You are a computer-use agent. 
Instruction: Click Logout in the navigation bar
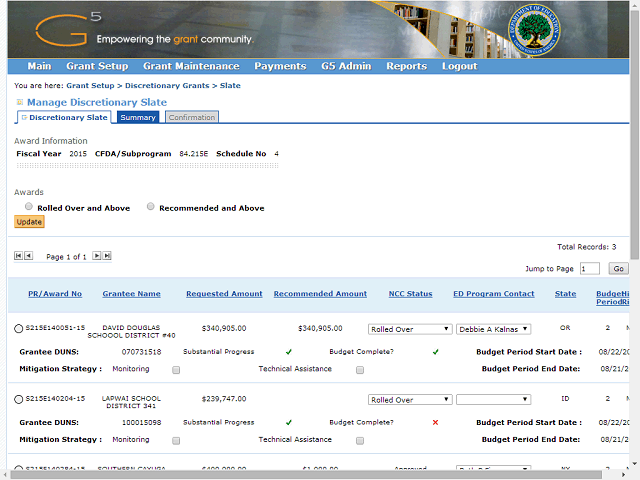[460, 66]
